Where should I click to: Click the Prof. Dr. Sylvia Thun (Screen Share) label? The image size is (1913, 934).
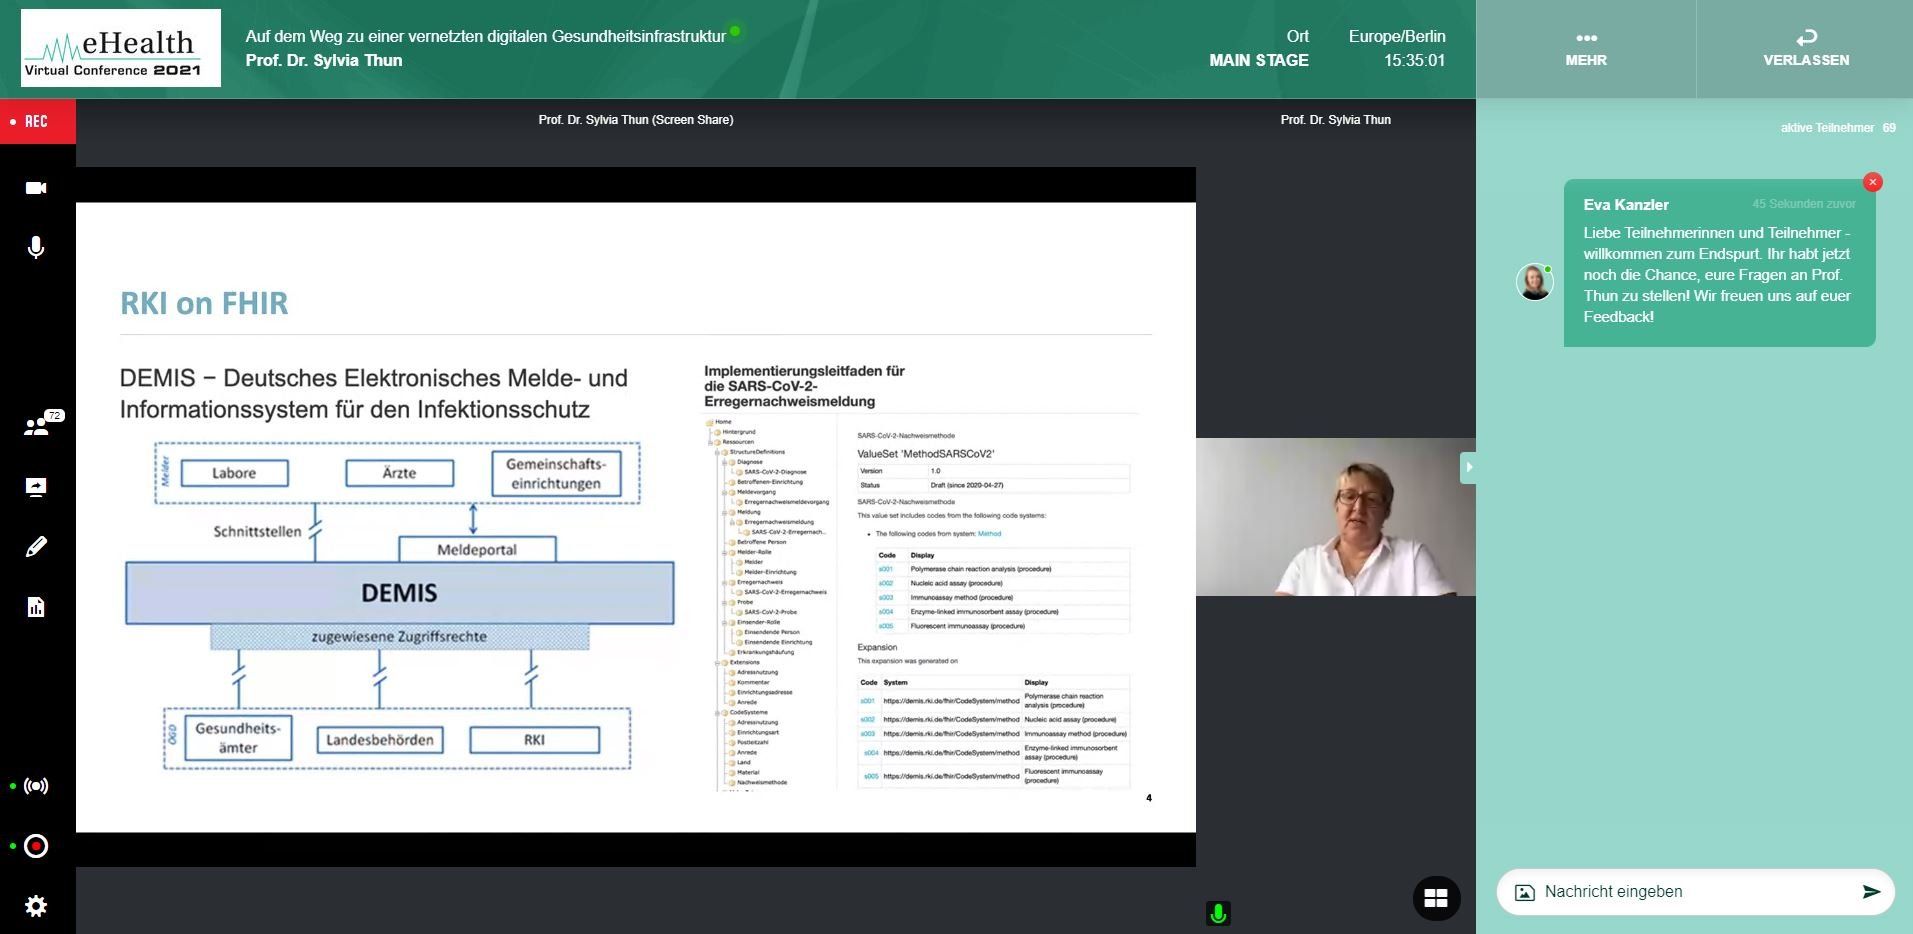tap(636, 120)
